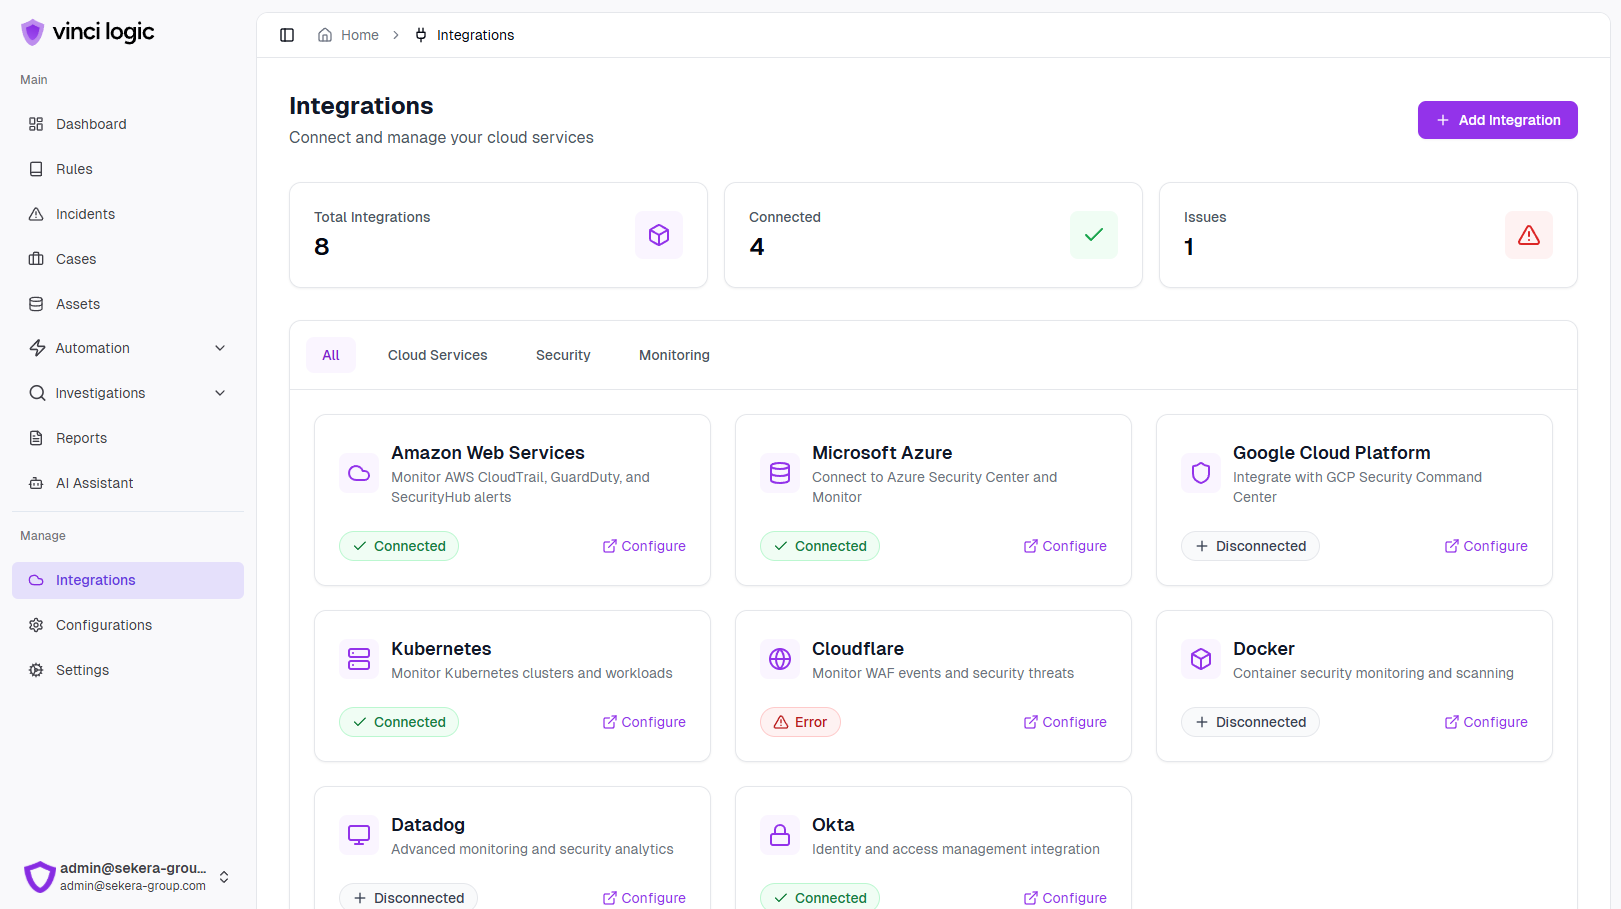Open the AI Assistant section

click(x=94, y=483)
